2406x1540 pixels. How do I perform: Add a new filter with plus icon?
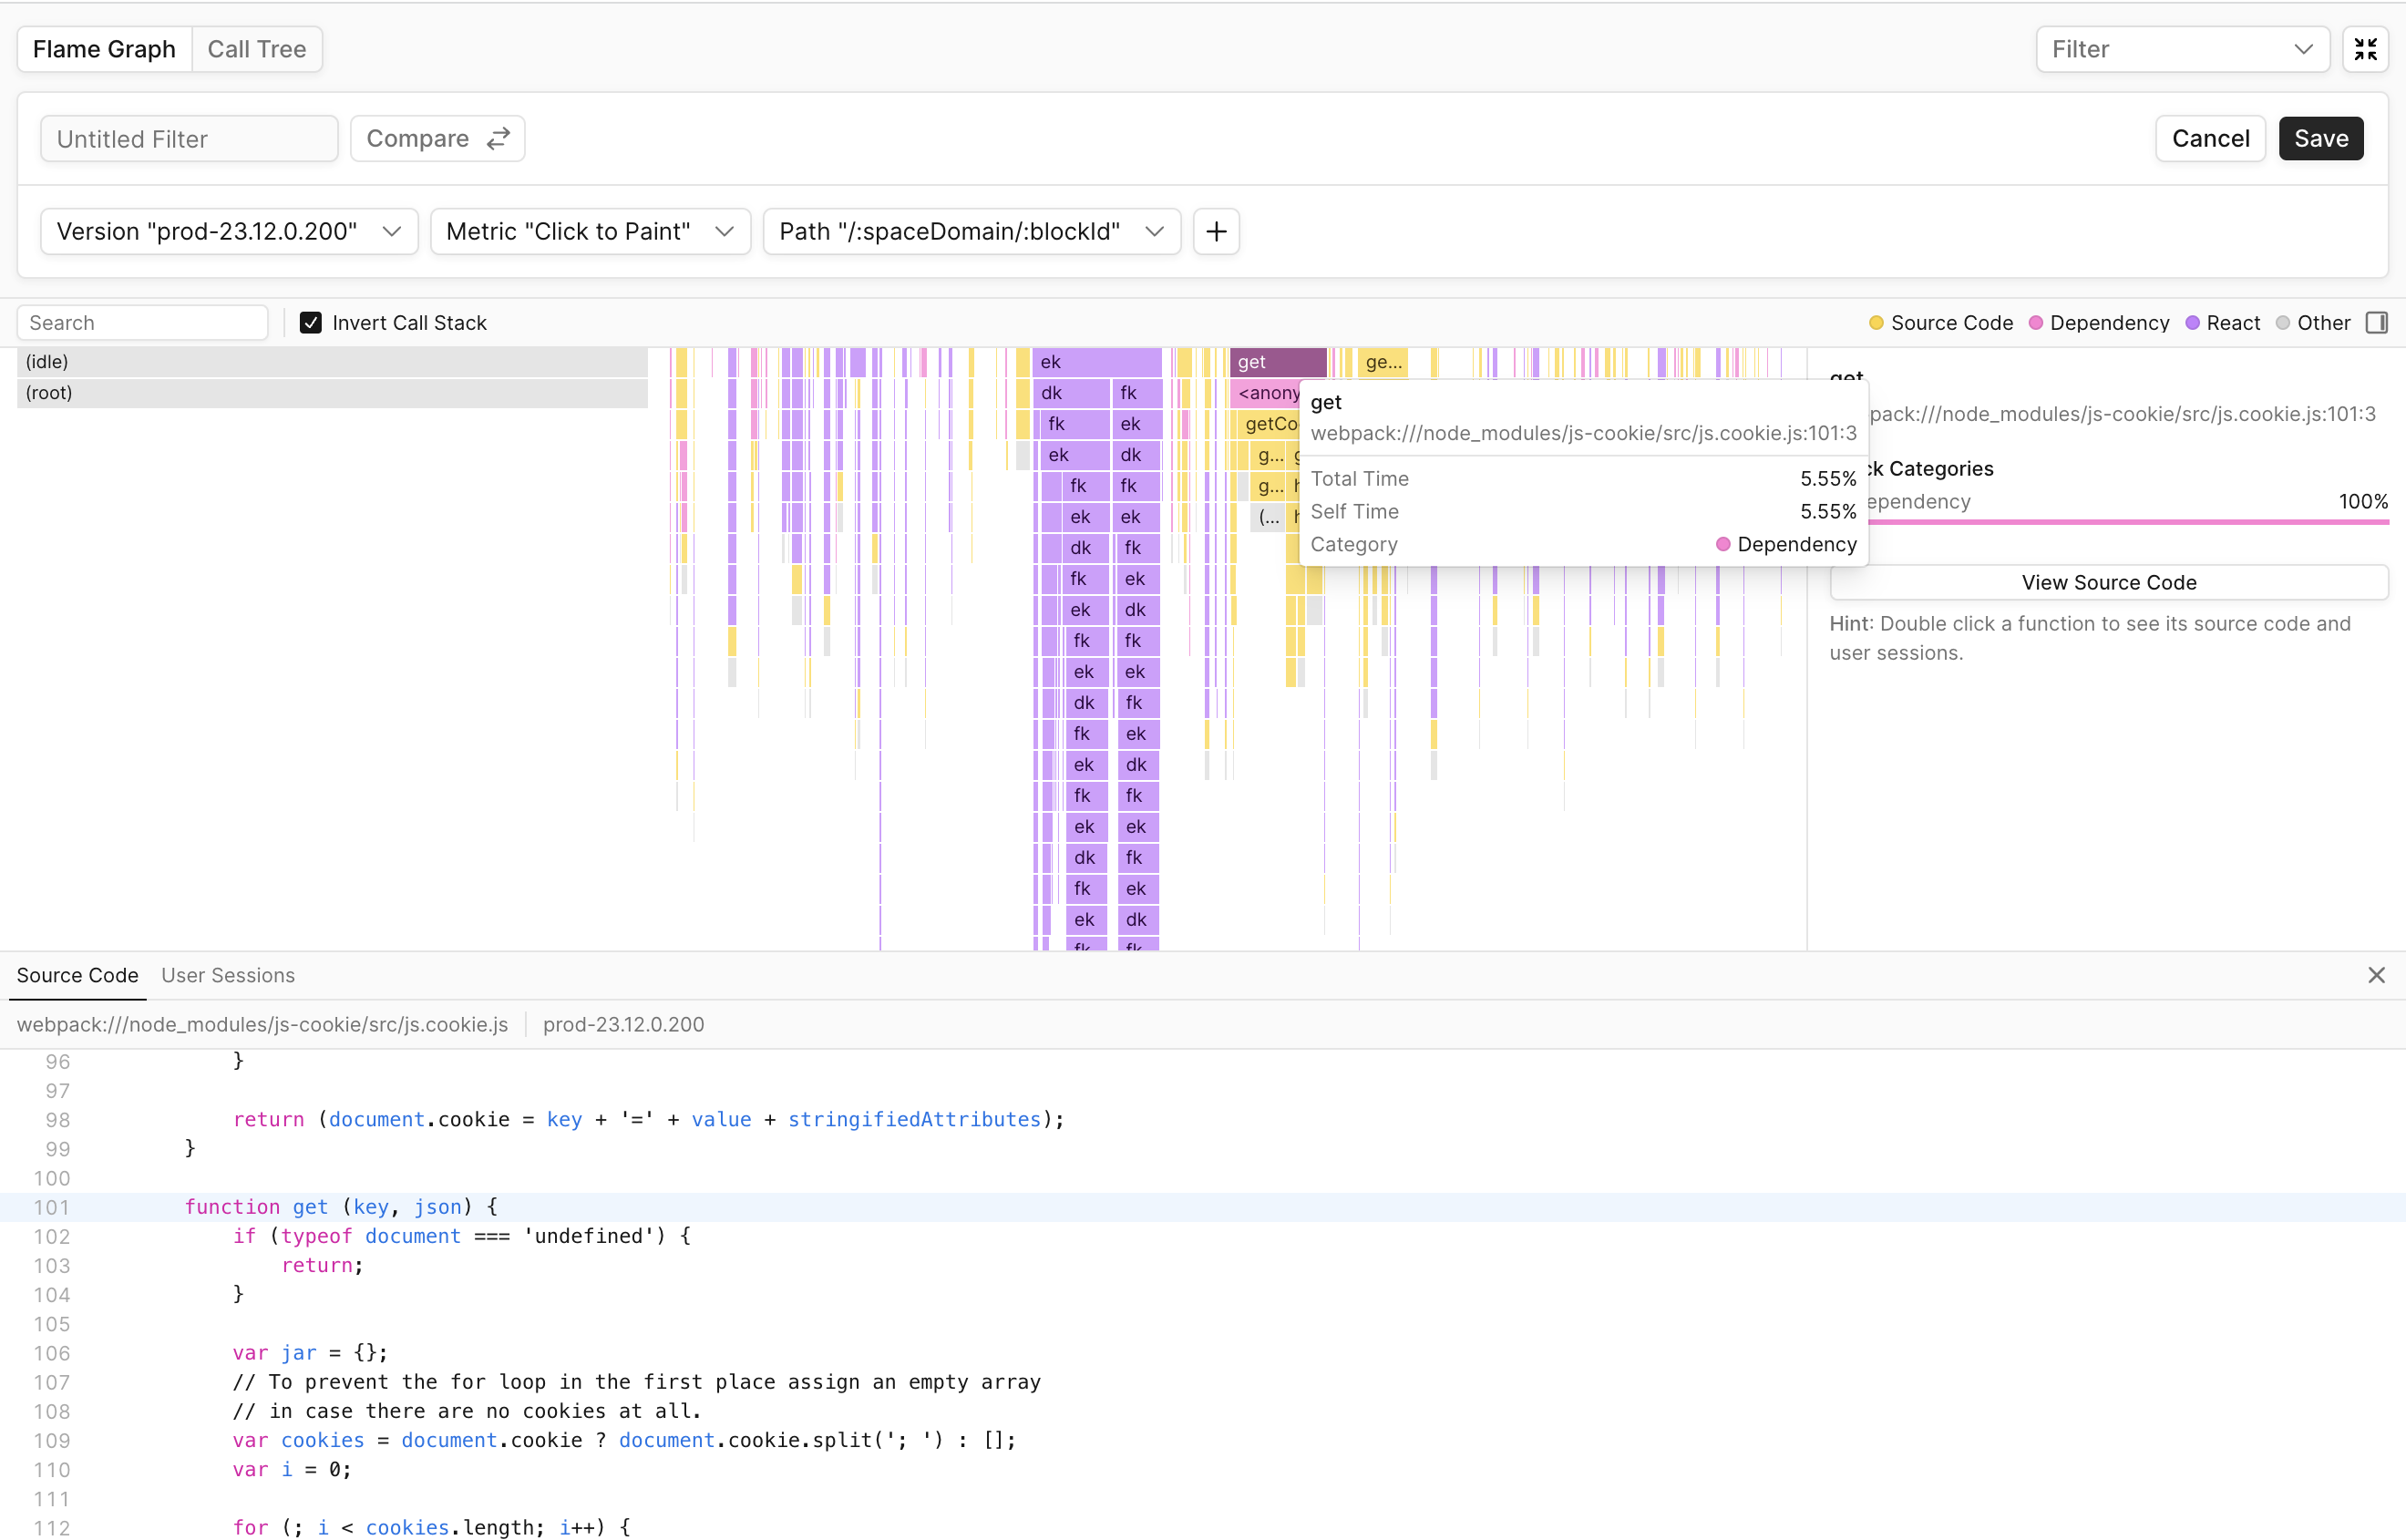click(x=1216, y=231)
